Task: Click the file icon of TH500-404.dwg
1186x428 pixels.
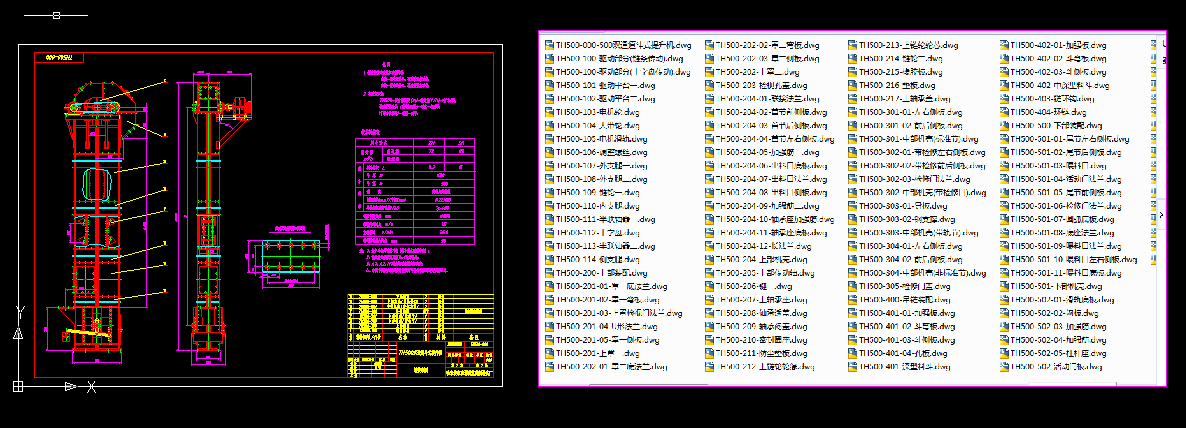Action: 1005,113
